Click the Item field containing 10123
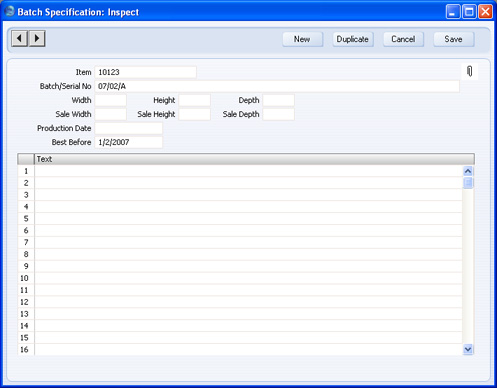 (x=146, y=72)
